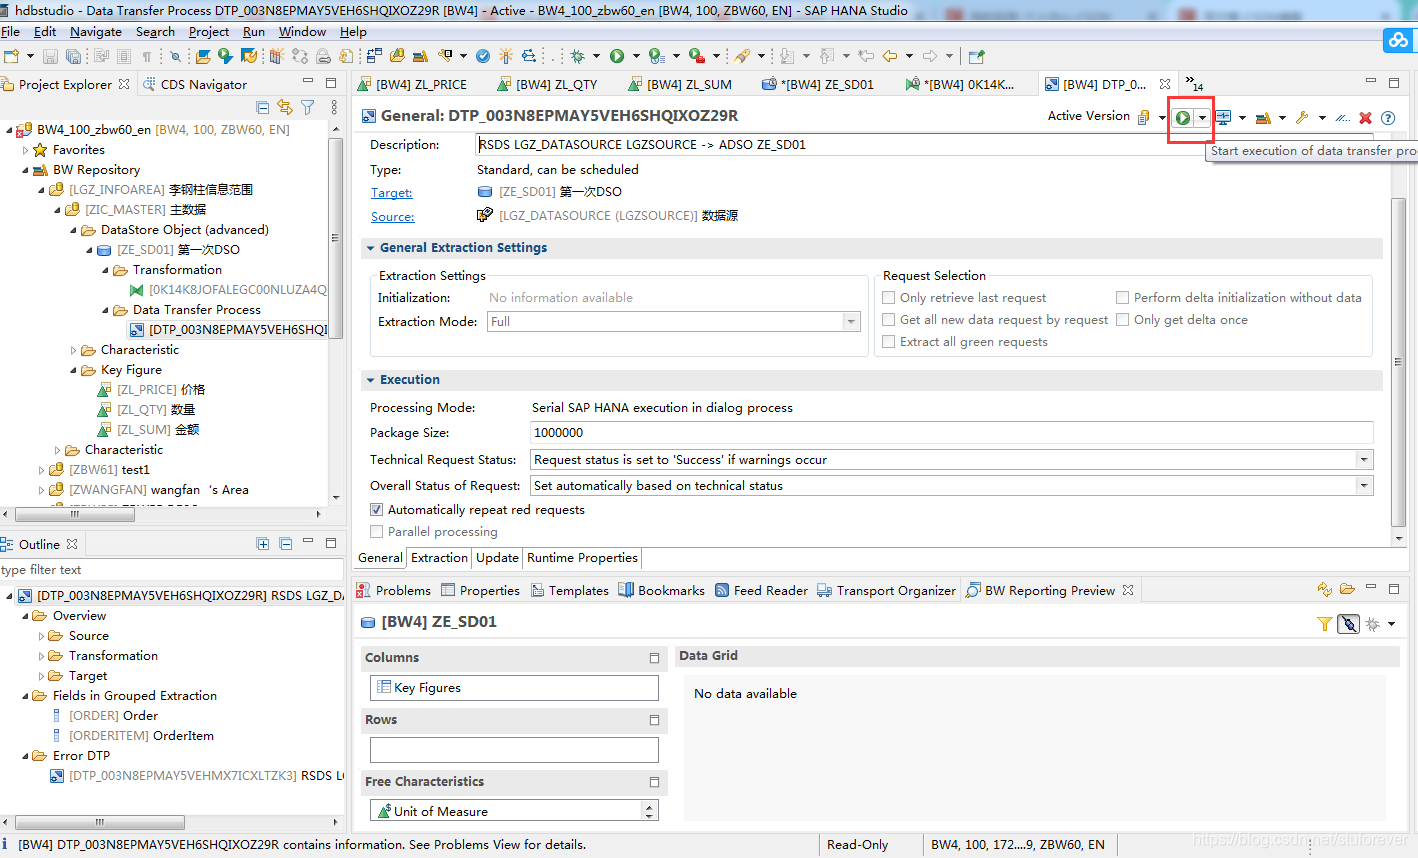
Task: Collapse the Key Figure tree node
Action: [x=74, y=370]
